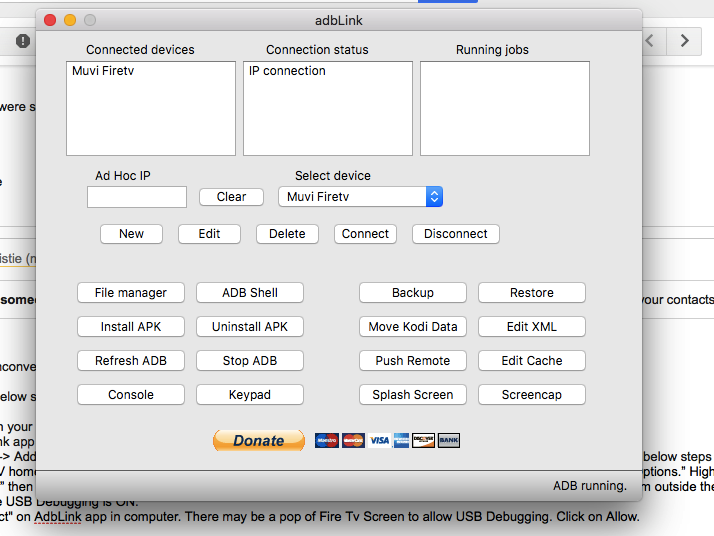Click inside the Running jobs list box
The width and height of the screenshot is (714, 536).
pyautogui.click(x=505, y=108)
